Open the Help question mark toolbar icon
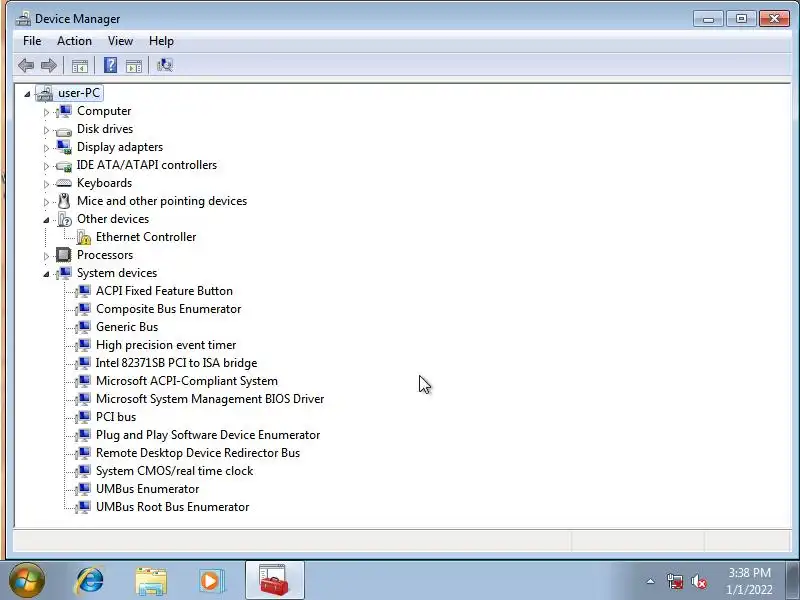This screenshot has height=600, width=800. (x=110, y=65)
